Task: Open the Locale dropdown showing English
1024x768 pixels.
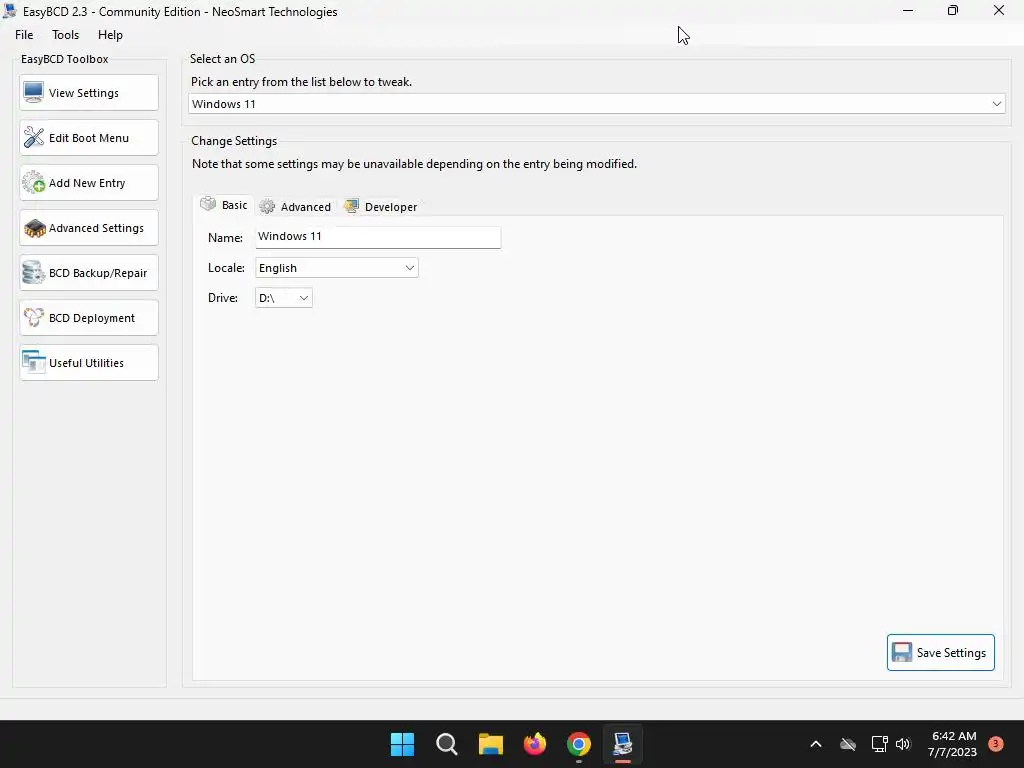Action: (336, 268)
